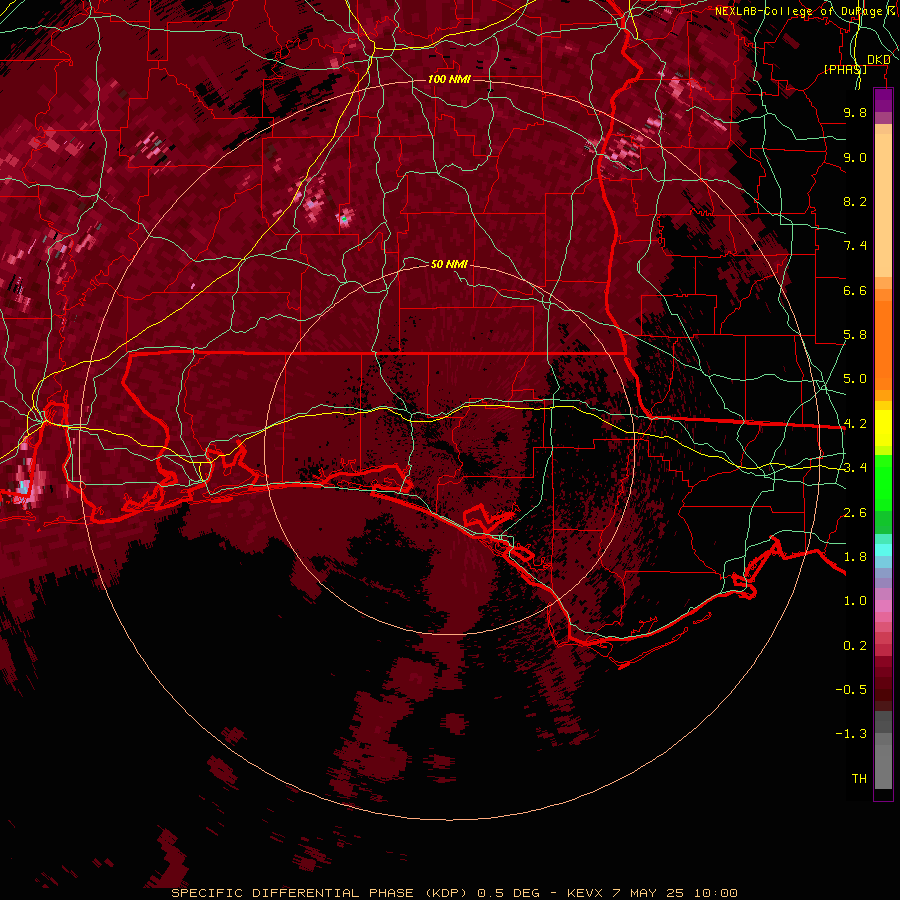Pick the purple top band of the color bar
Image resolution: width=900 pixels, height=900 pixels.
pyautogui.click(x=883, y=100)
